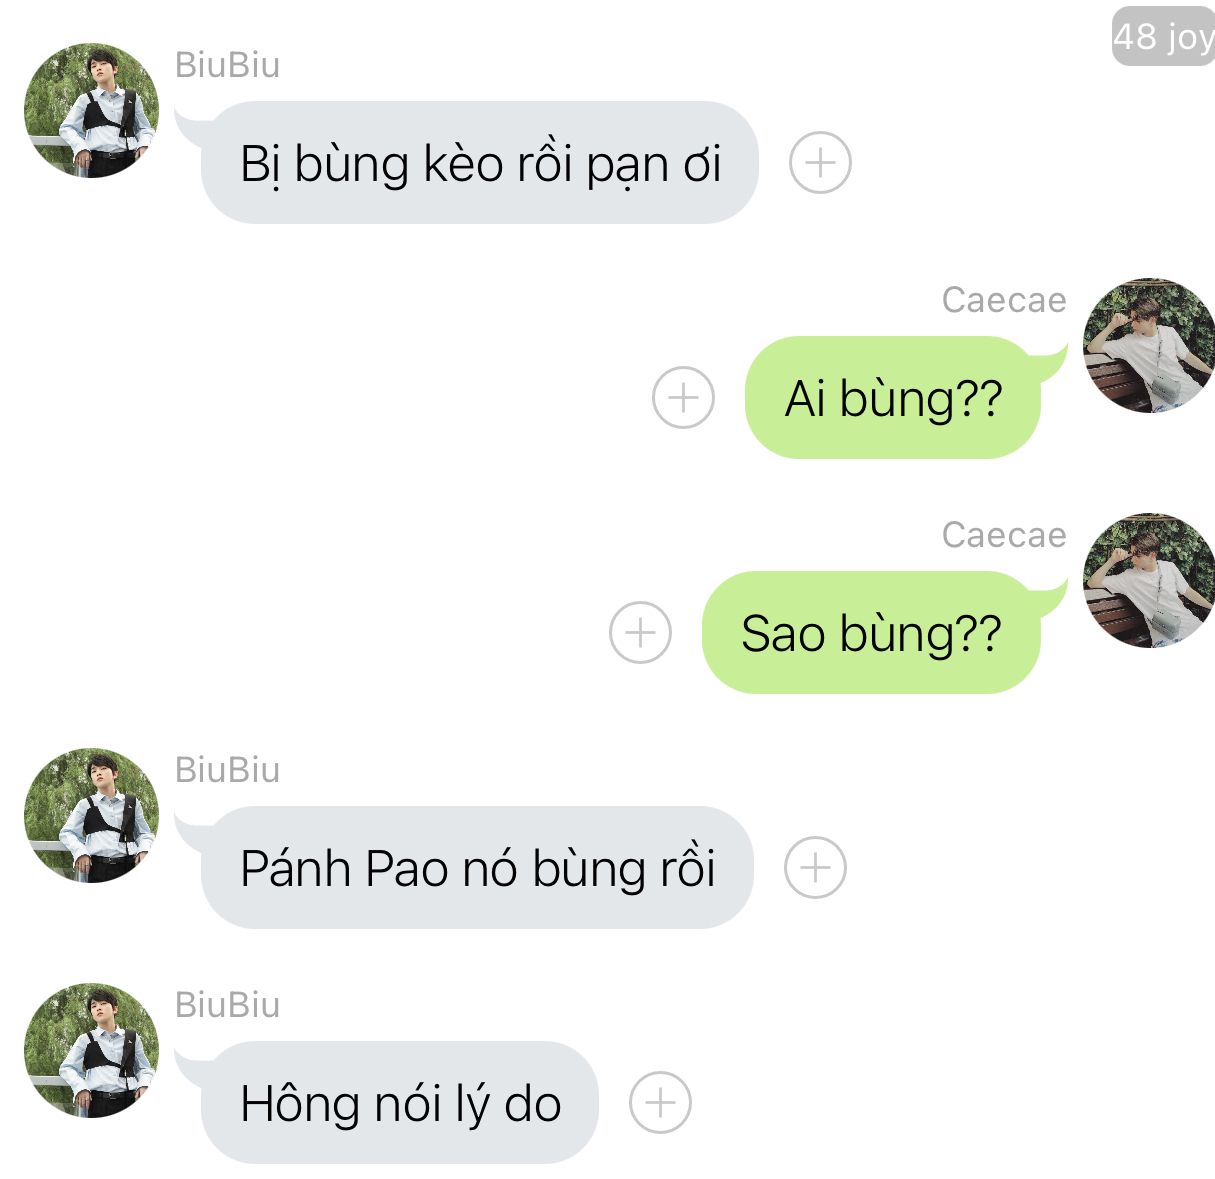Open BiuBiu avatar on first message
The width and height of the screenshot is (1215, 1179).
tap(91, 110)
